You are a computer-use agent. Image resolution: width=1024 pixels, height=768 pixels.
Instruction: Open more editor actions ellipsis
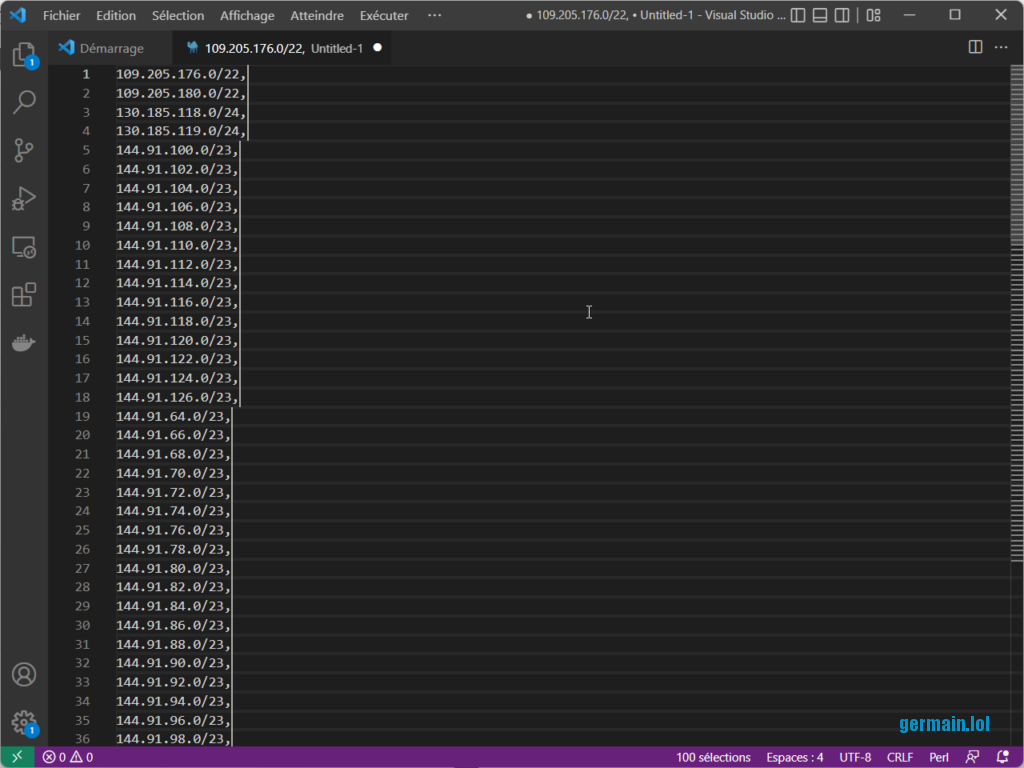click(1001, 47)
